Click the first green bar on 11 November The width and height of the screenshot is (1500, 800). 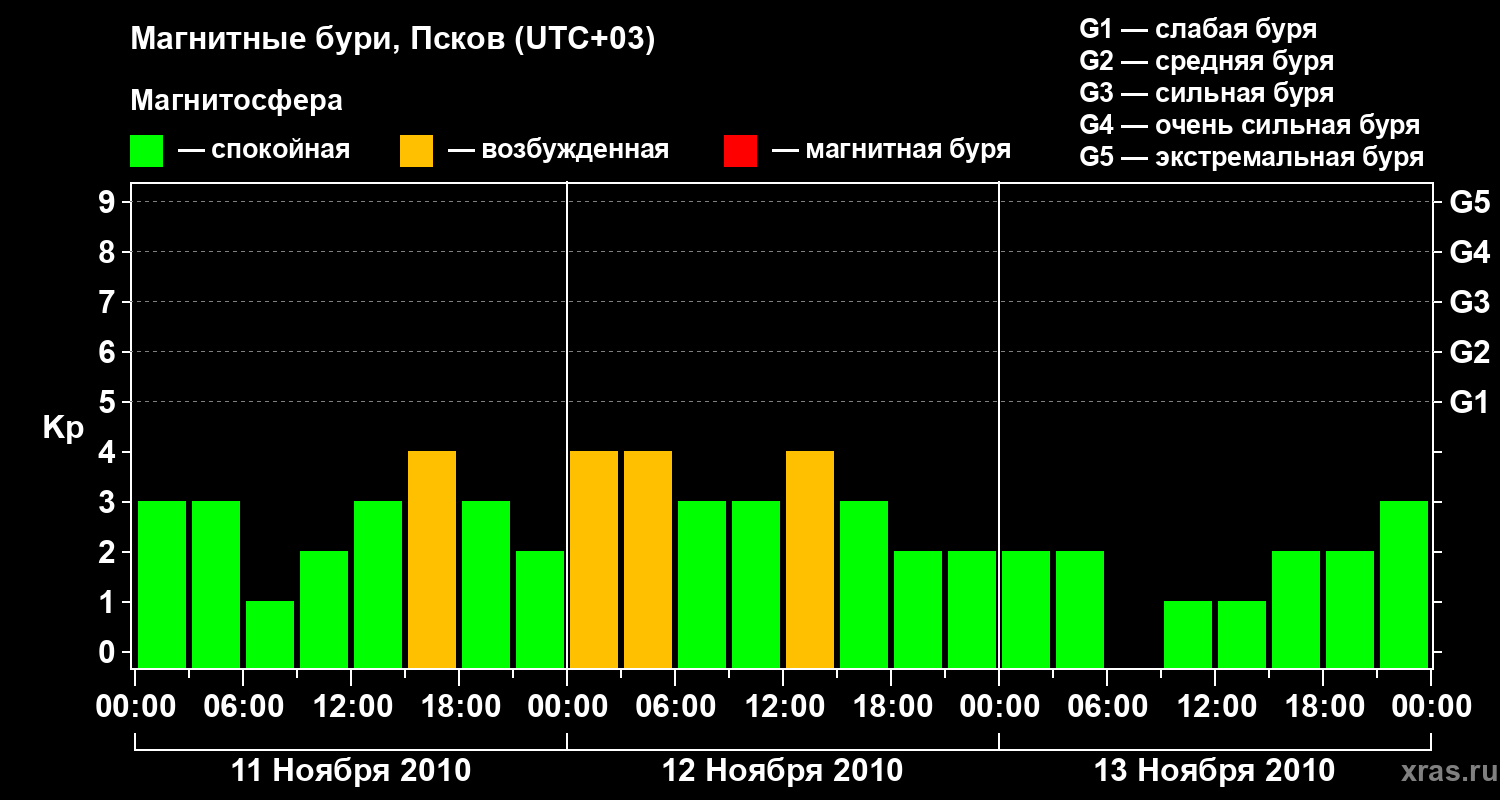pos(162,584)
